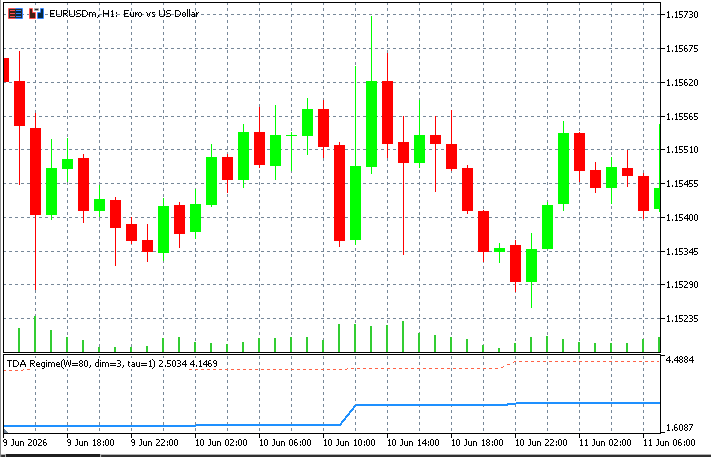Click price level 1.15345 on price scale
Screen dimensions: 711x457
pyautogui.click(x=682, y=251)
